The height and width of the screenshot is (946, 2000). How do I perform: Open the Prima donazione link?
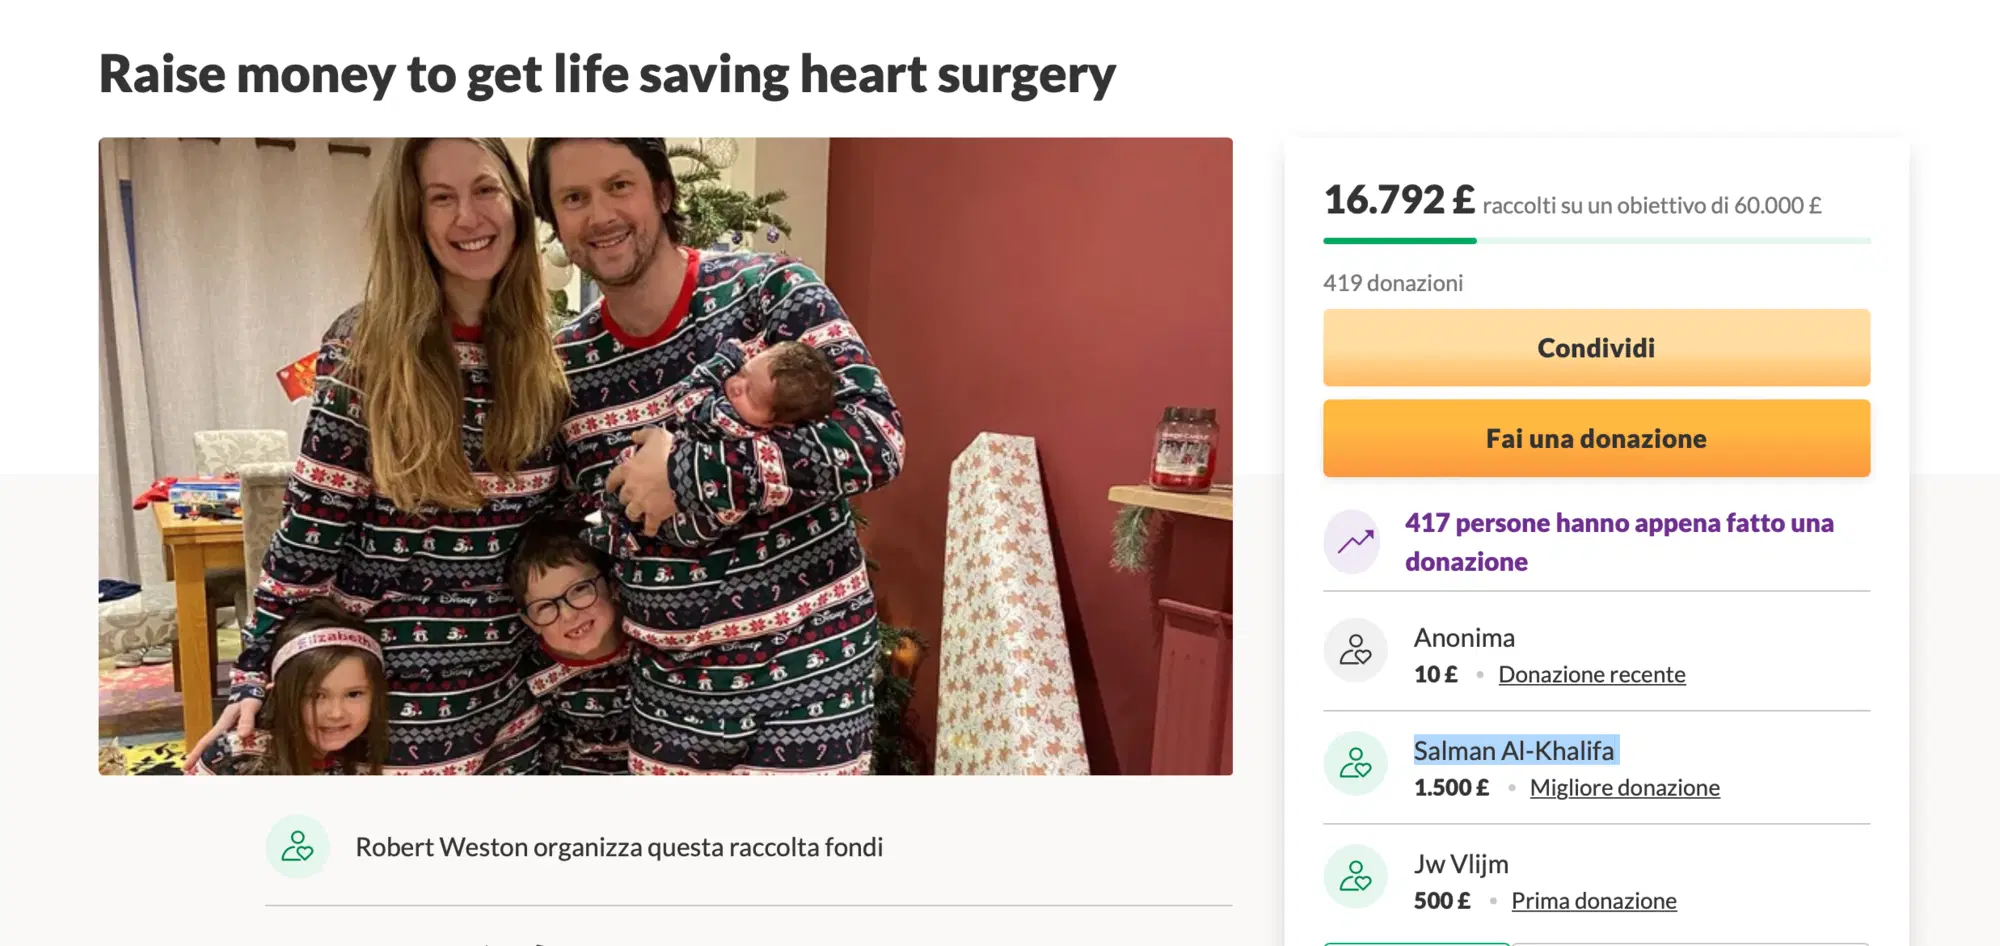click(x=1593, y=901)
